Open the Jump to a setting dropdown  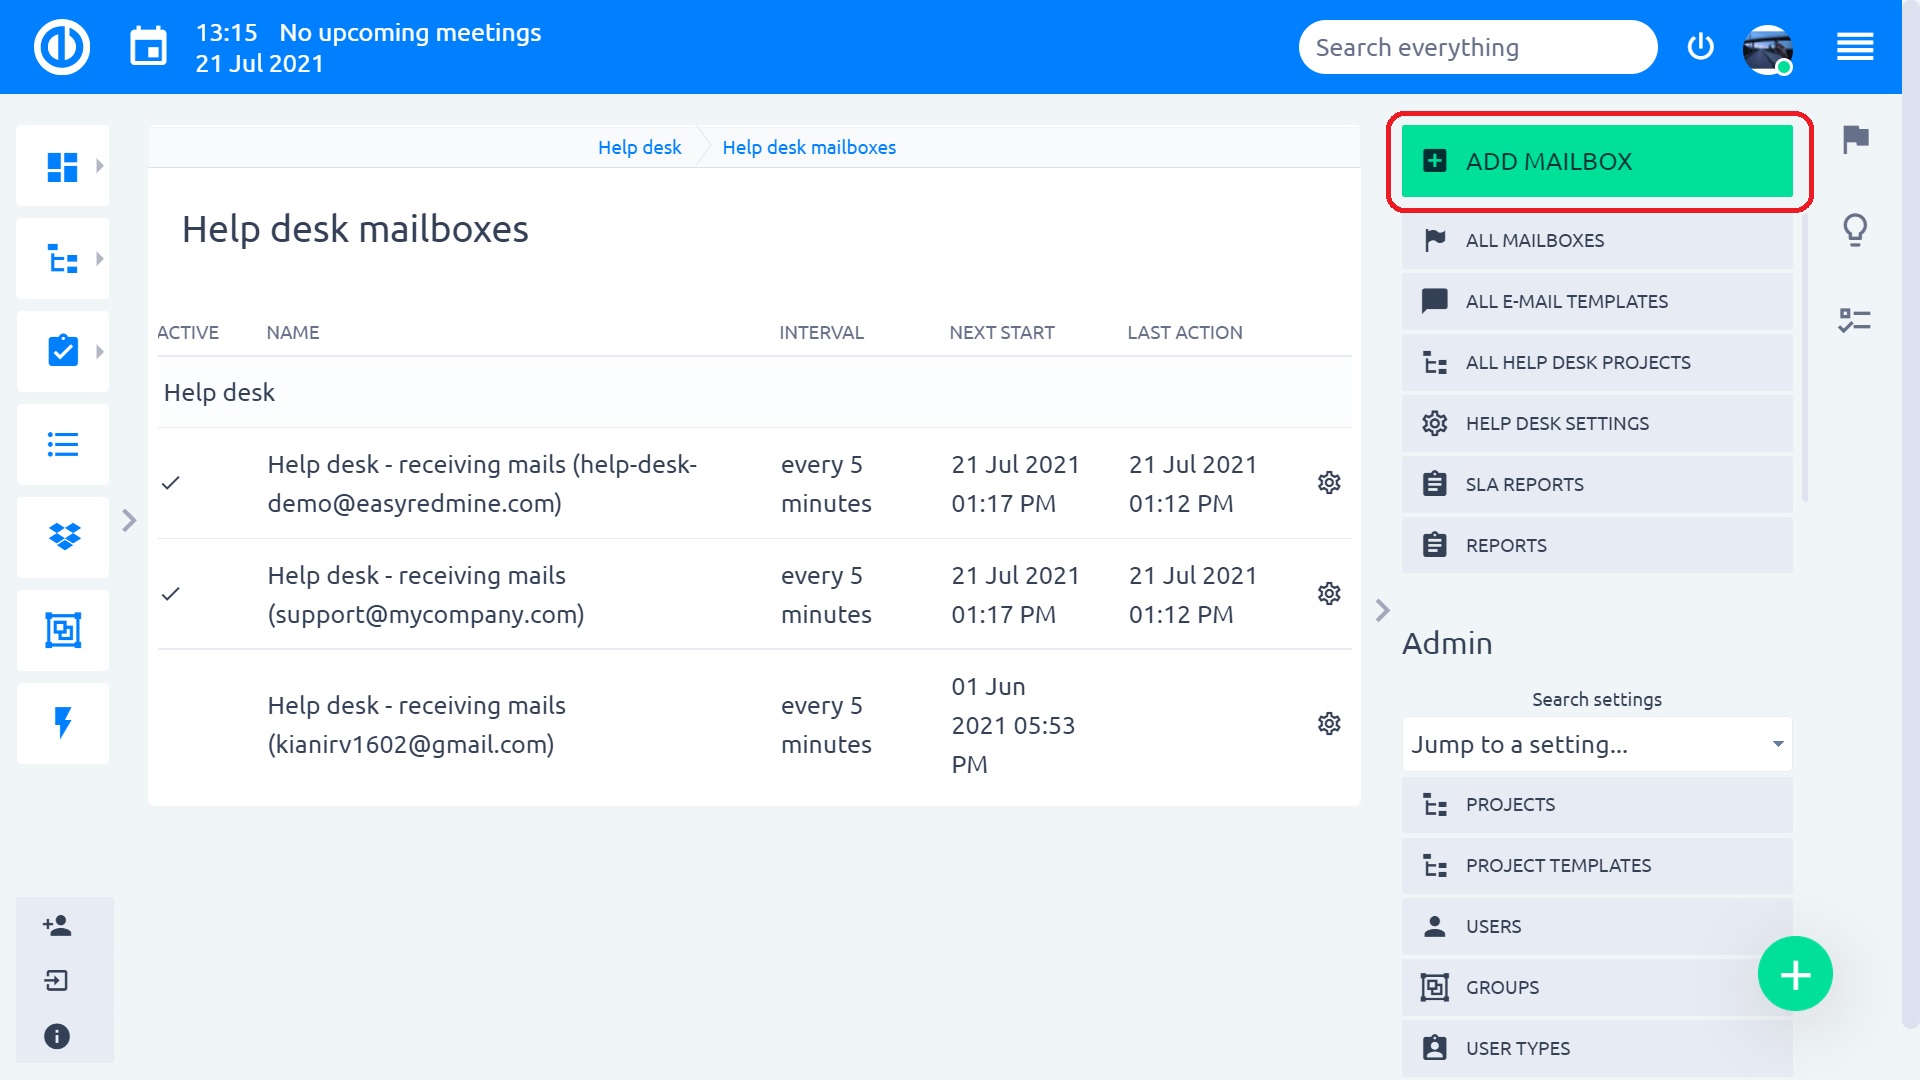(1597, 744)
